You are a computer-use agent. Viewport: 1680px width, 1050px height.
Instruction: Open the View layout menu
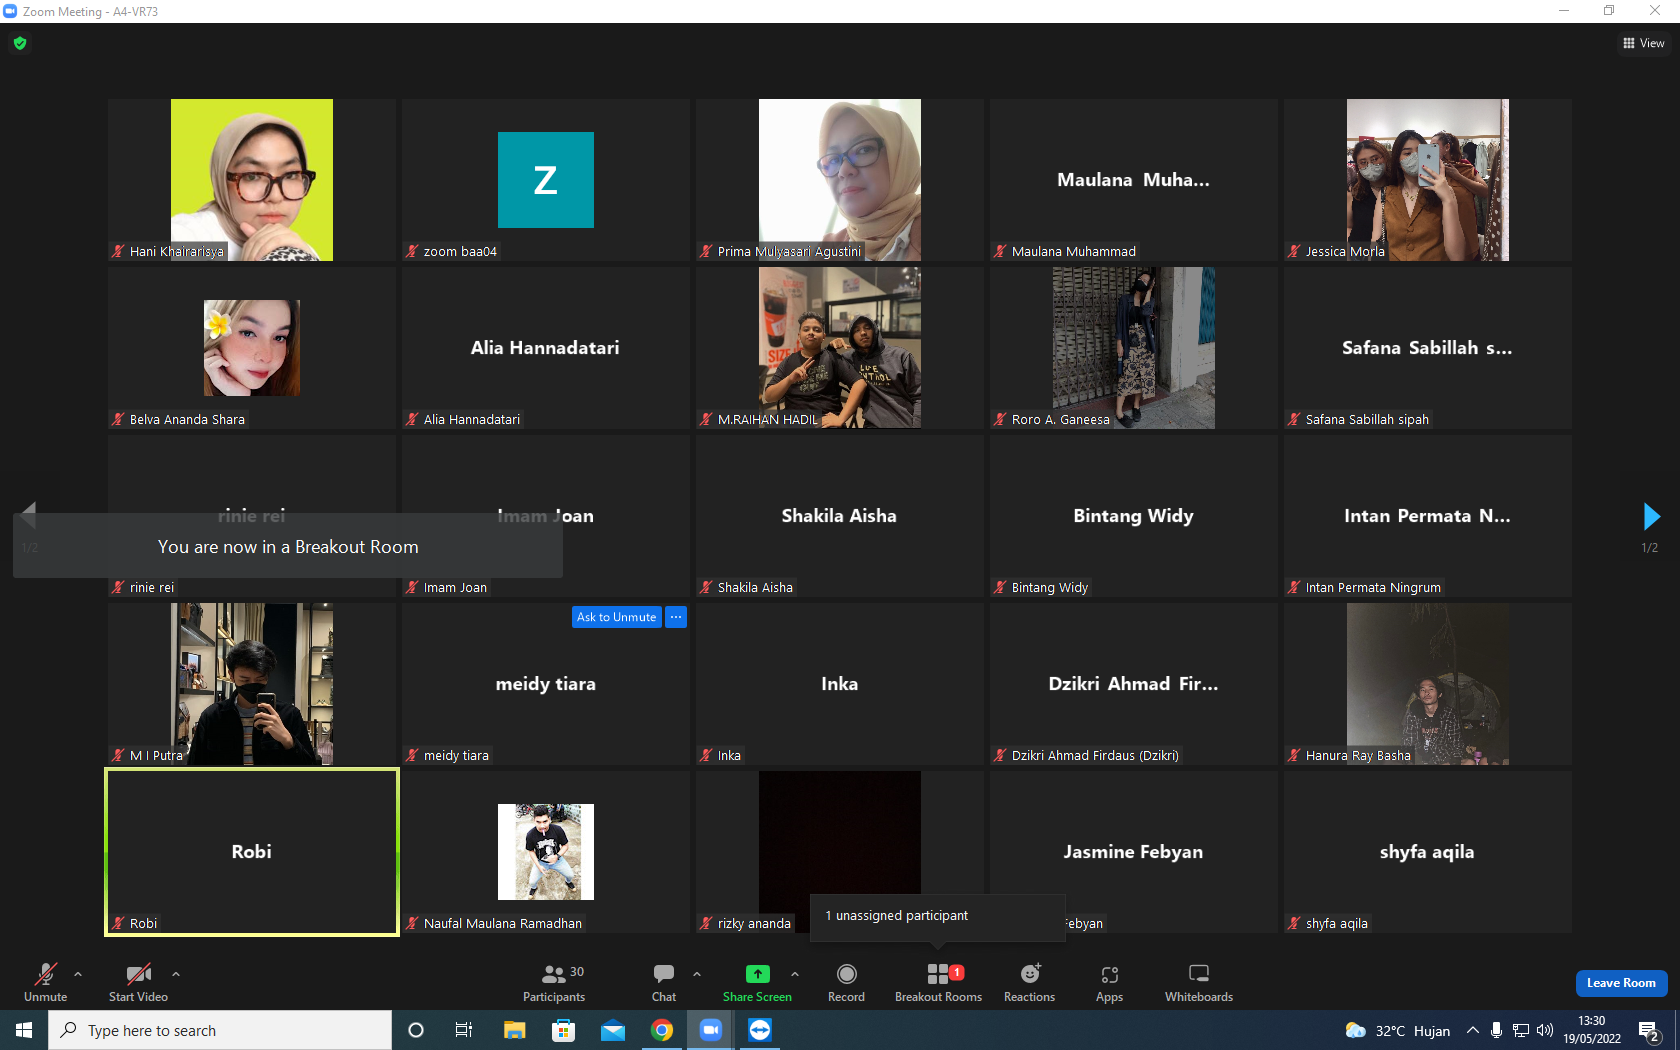(x=1644, y=43)
